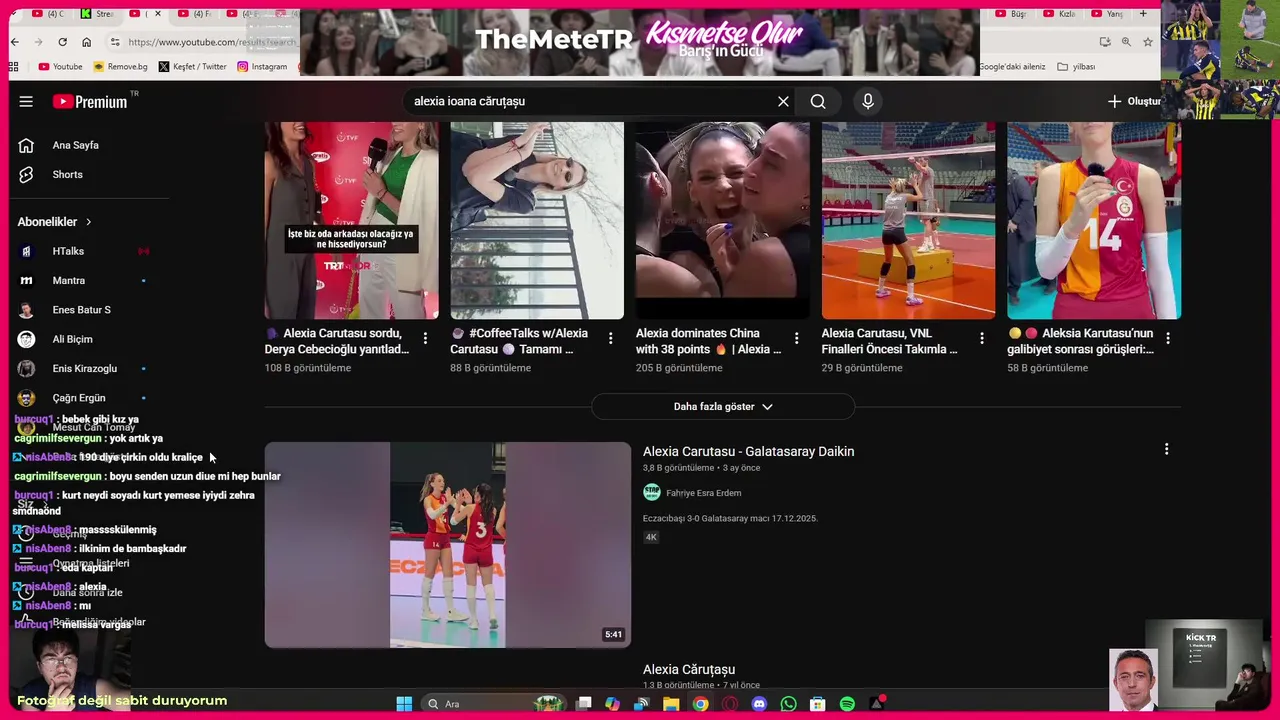This screenshot has height=720, width=1280.
Task: Play the jersey 14 galibiyet short thumbnail
Action: (x=1094, y=220)
